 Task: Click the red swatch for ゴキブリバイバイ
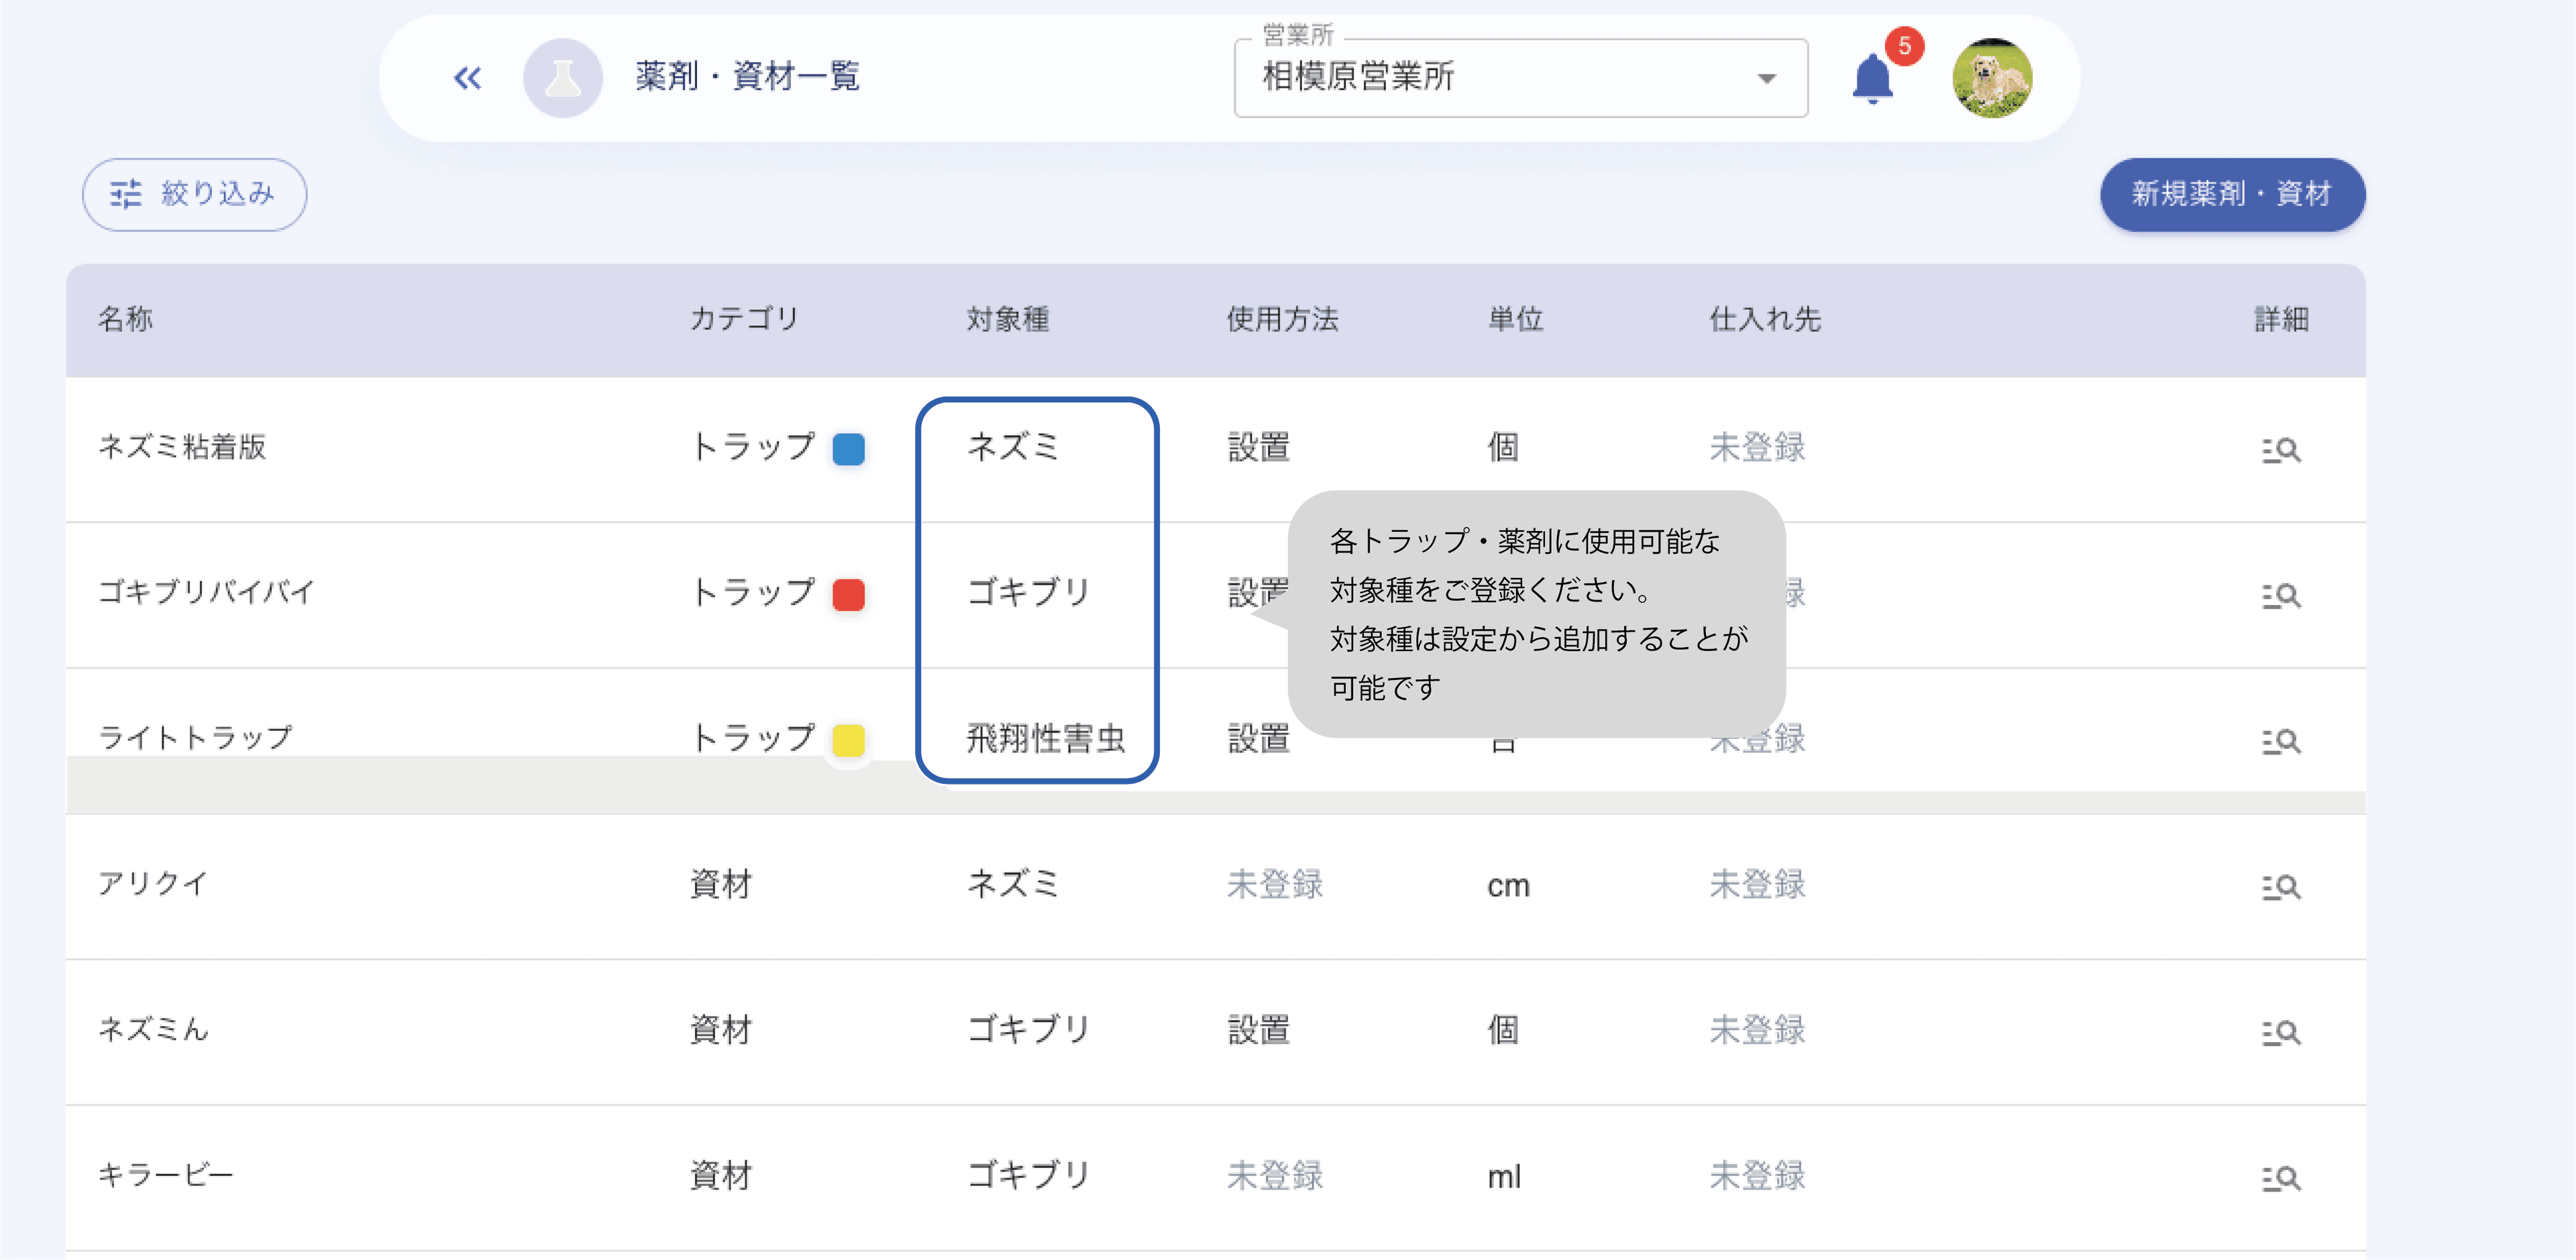[x=848, y=594]
